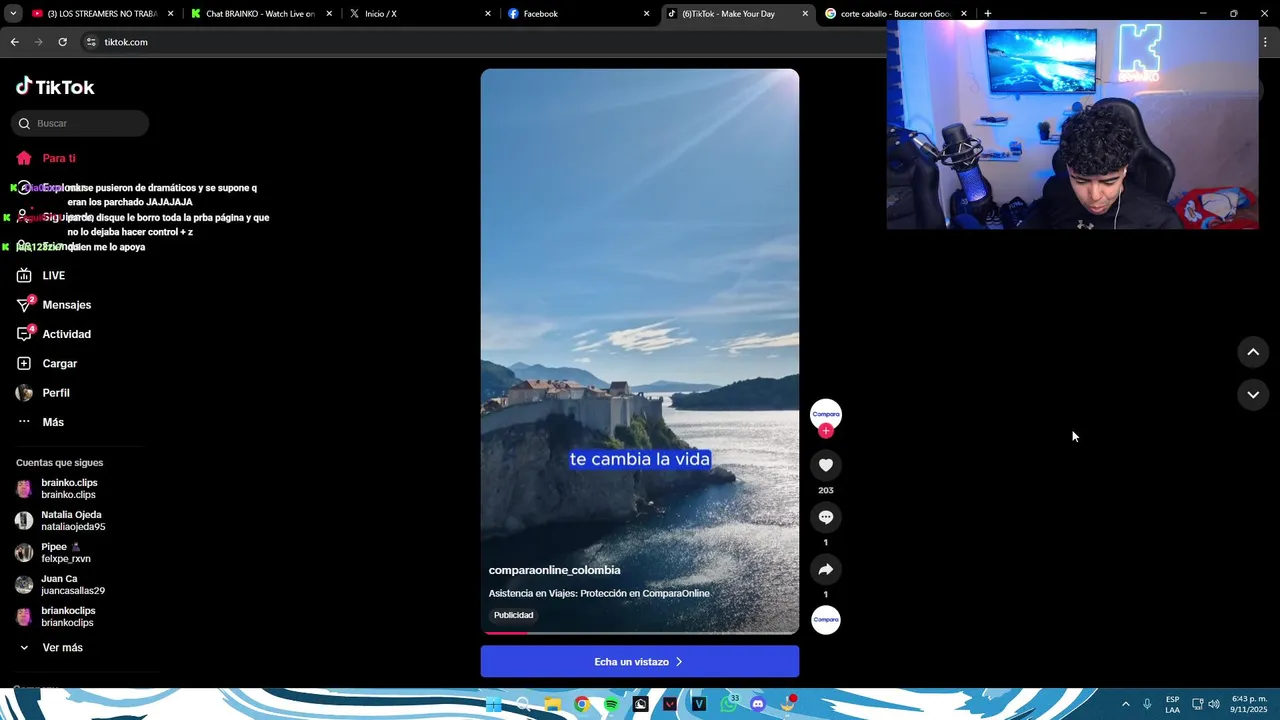Screen dimensions: 1280x720
Task: Click the tiktok.com address bar
Action: 480,42
